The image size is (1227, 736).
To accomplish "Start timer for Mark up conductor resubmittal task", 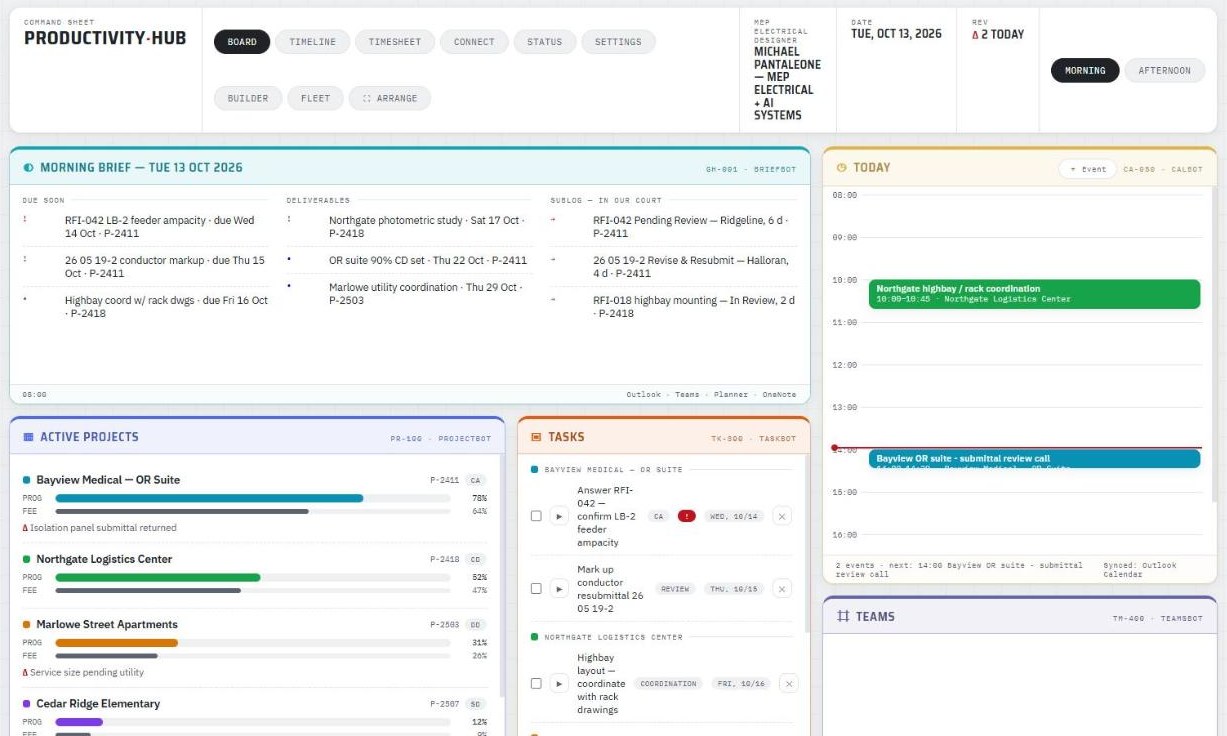I will 560,589.
